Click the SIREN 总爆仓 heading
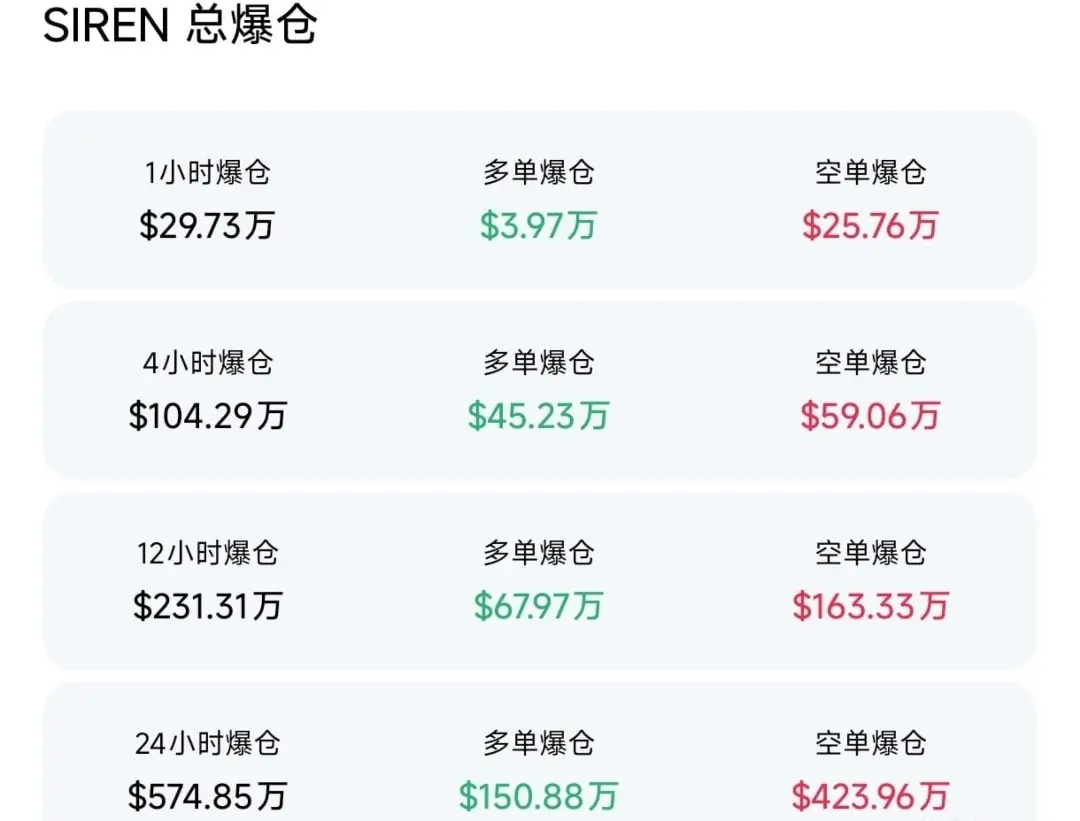Screen dimensions: 1080x821 tap(179, 26)
